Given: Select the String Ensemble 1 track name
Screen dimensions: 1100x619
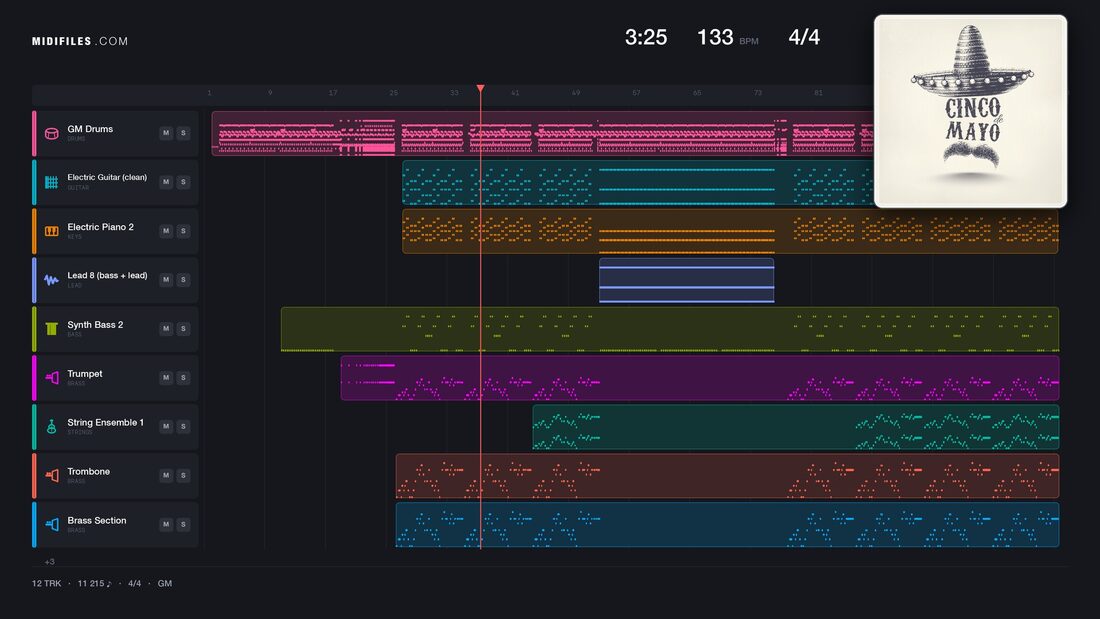Looking at the screenshot, I should coord(105,422).
